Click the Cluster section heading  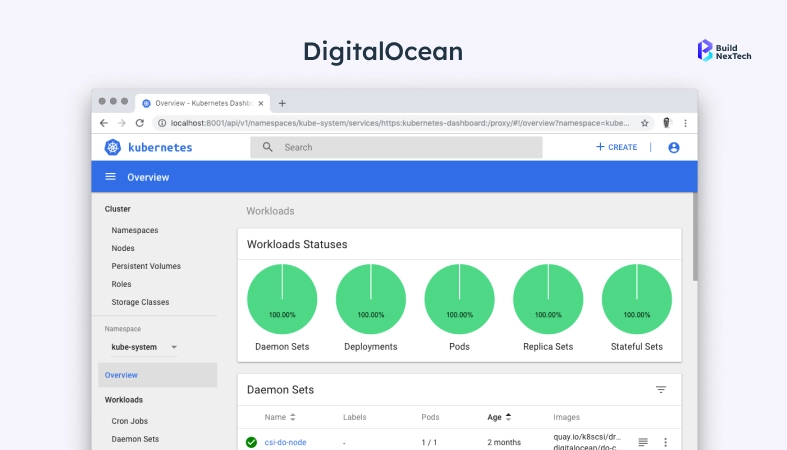coord(117,209)
